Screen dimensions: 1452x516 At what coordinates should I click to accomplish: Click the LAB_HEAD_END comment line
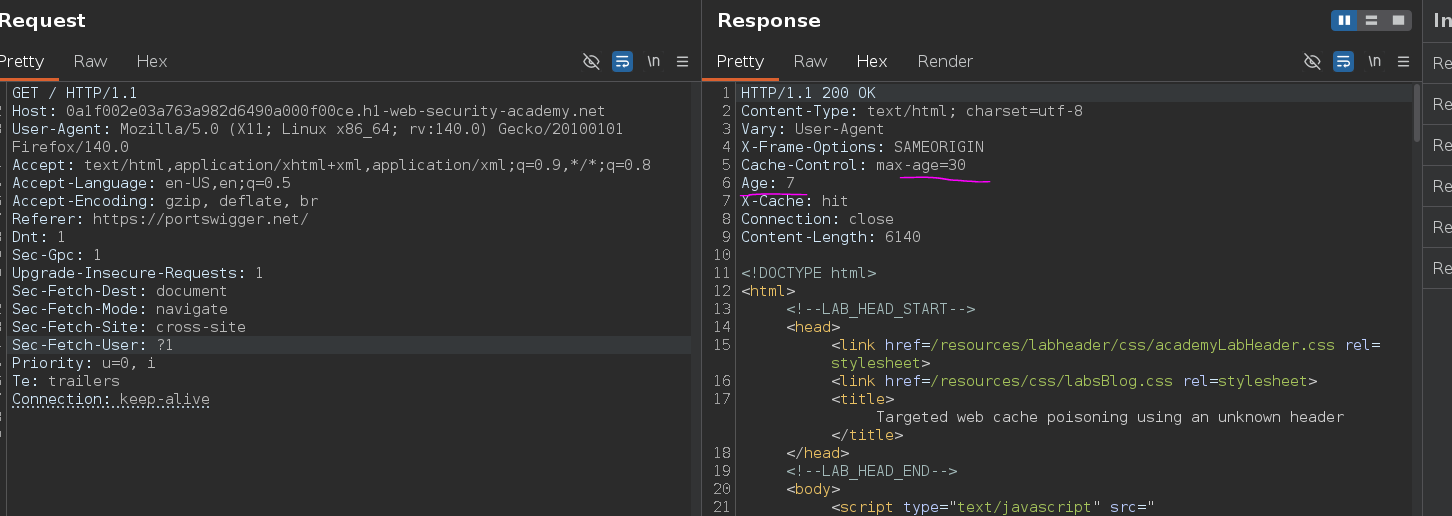[871, 471]
